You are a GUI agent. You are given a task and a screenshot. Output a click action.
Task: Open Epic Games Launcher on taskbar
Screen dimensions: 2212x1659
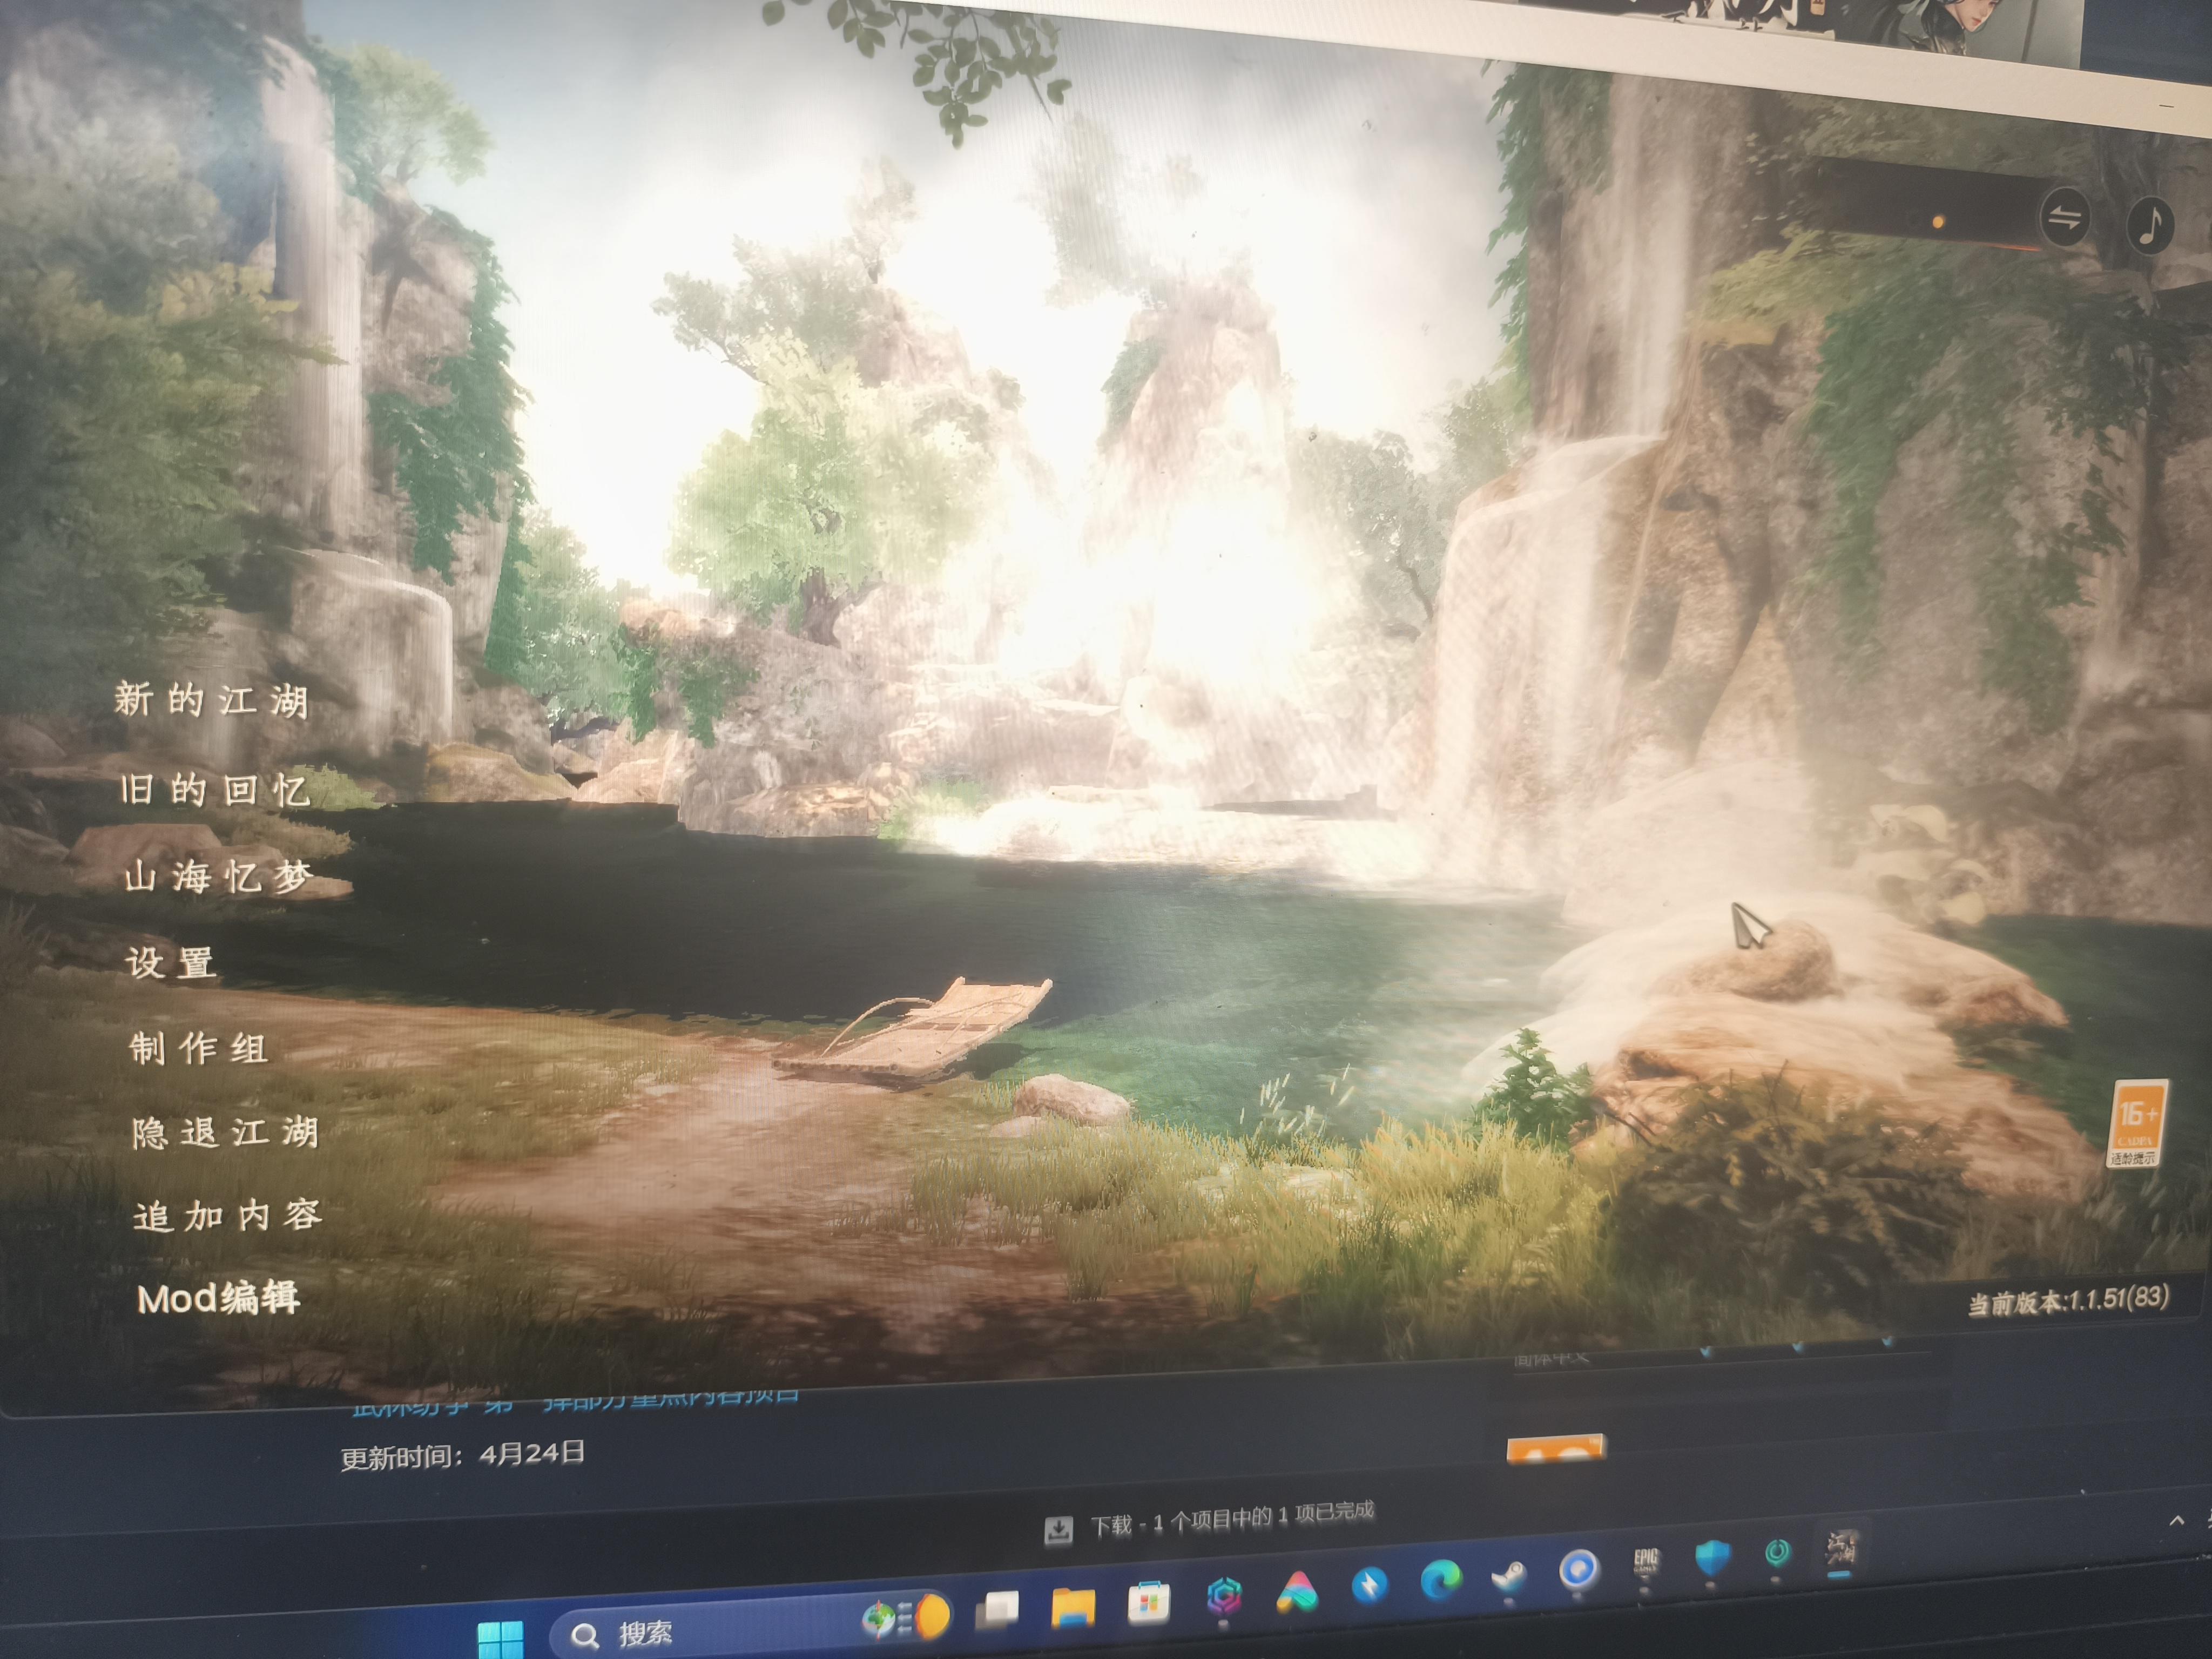tap(1646, 1562)
